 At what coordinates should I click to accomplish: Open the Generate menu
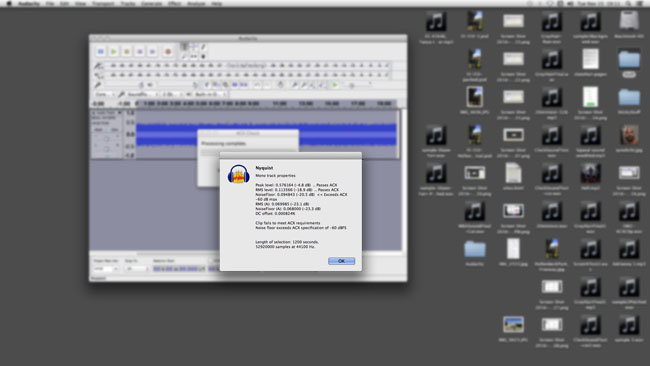pyautogui.click(x=152, y=3)
